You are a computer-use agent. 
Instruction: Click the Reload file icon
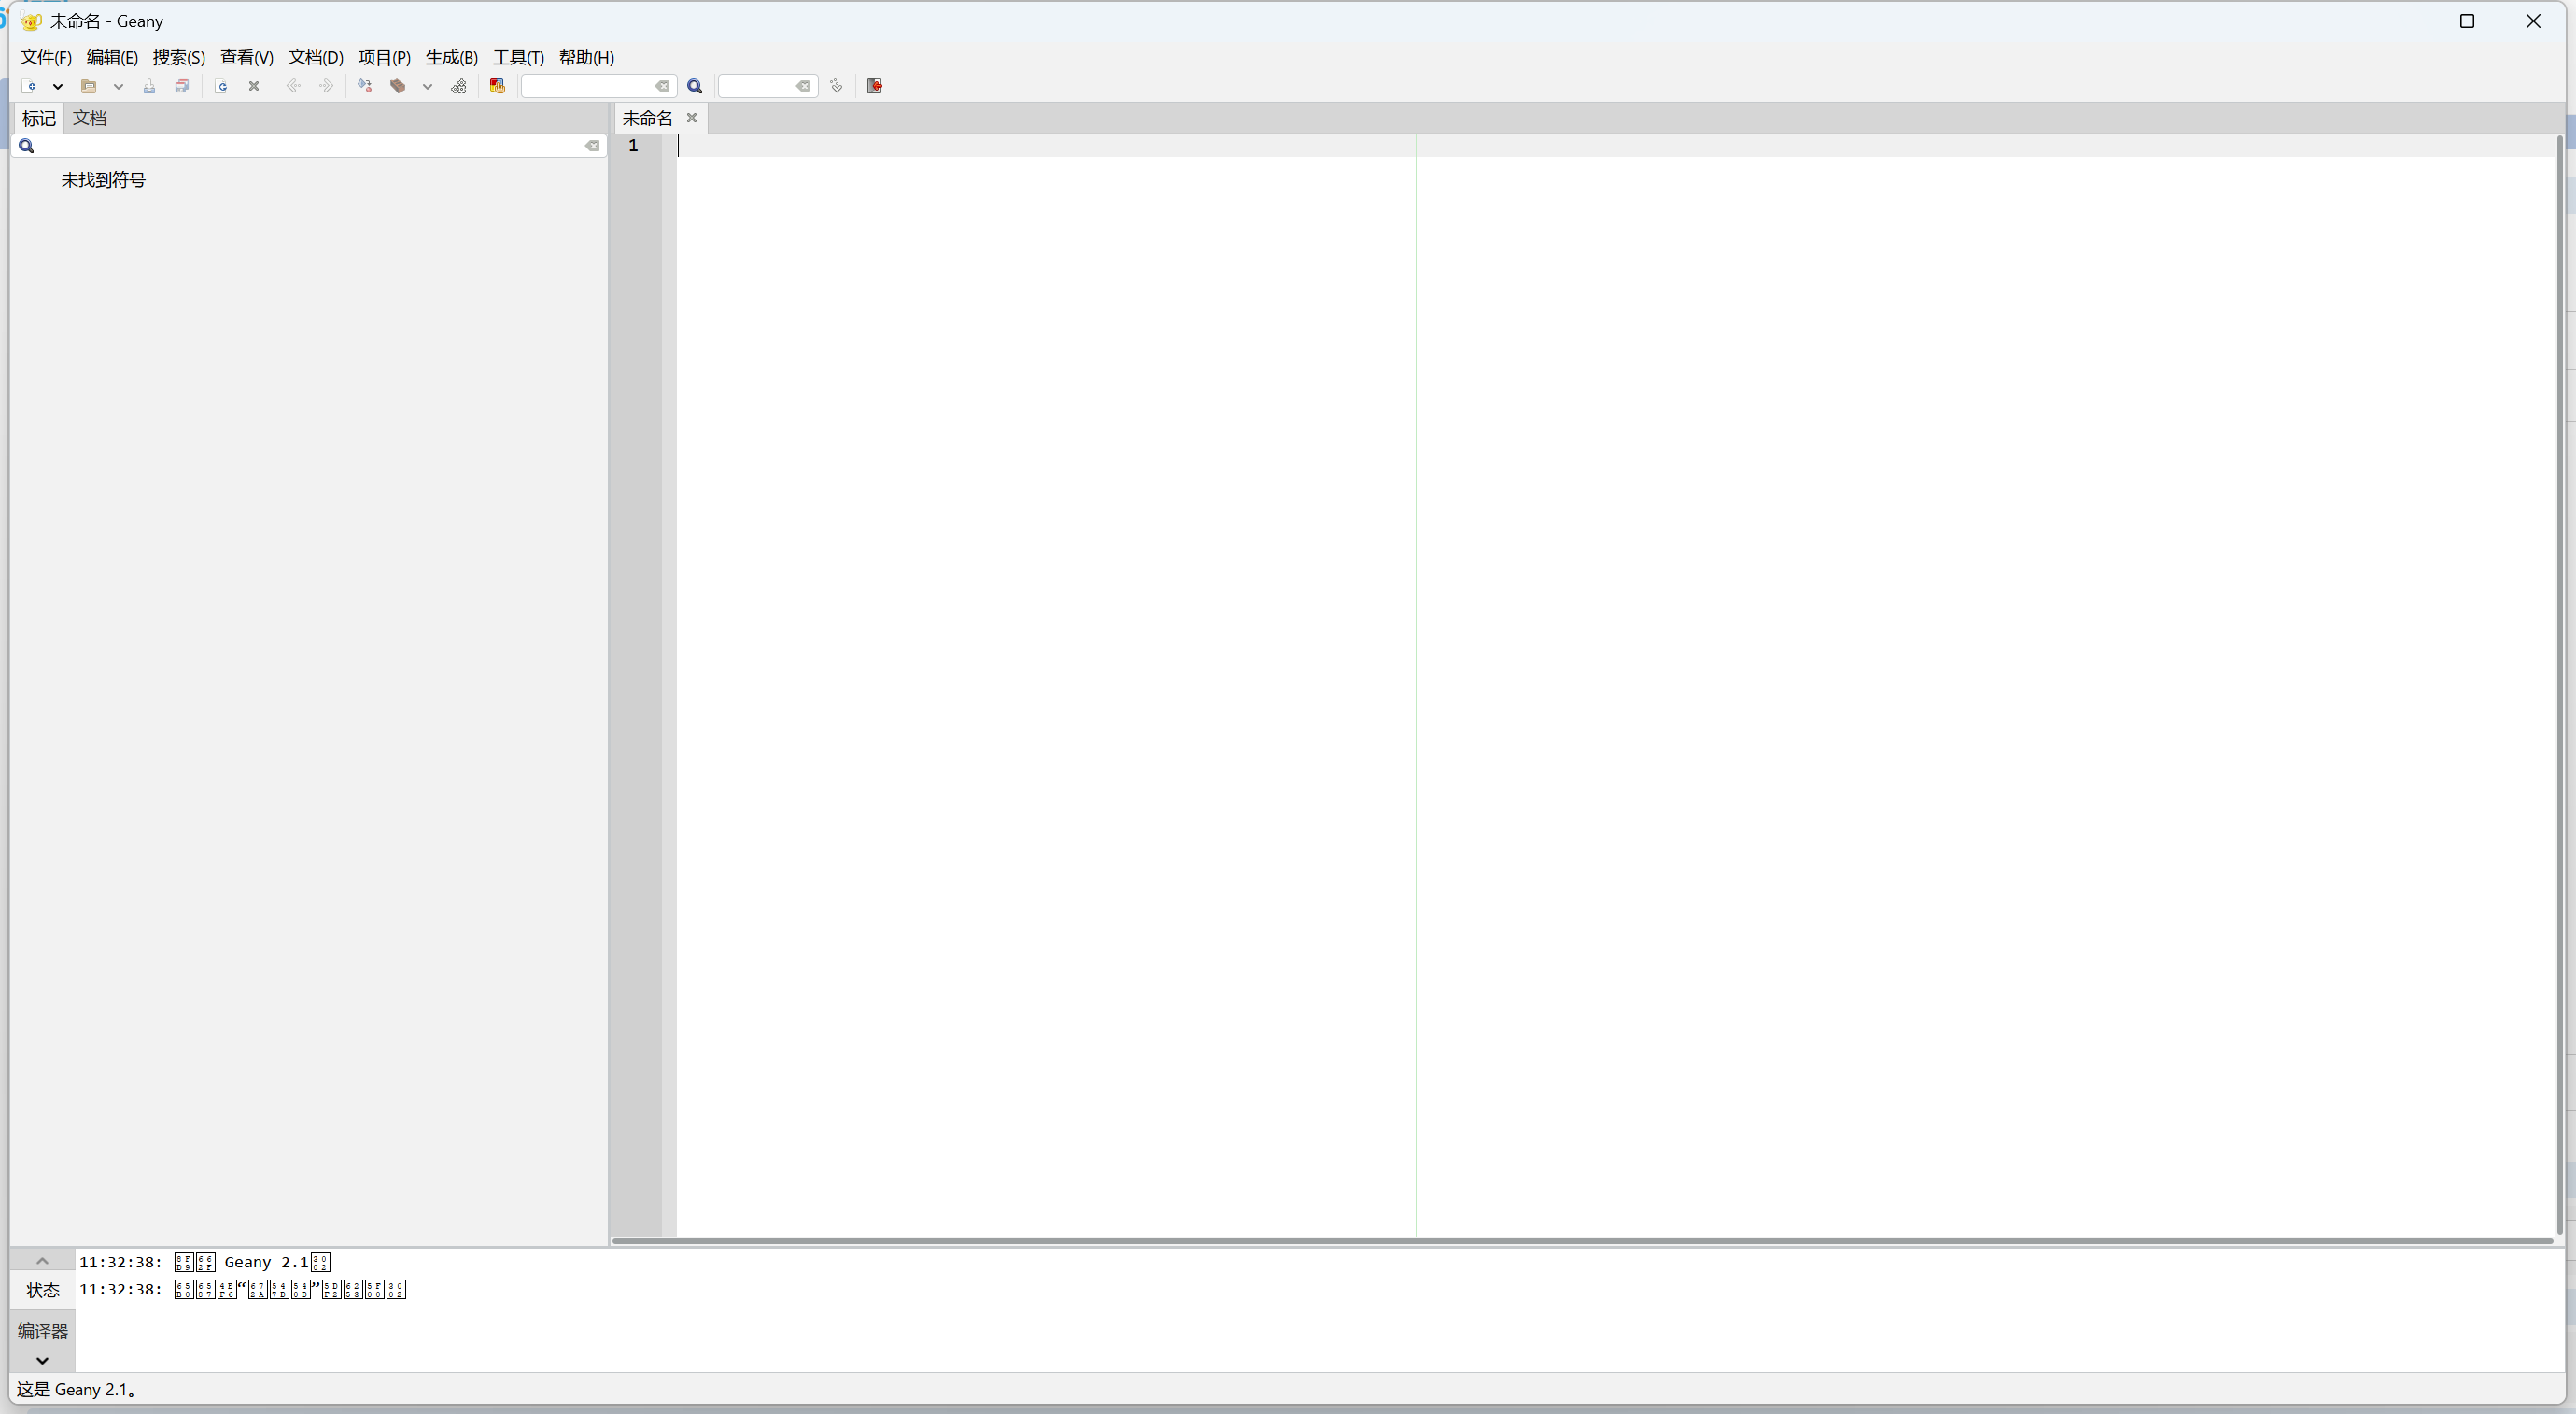(221, 86)
